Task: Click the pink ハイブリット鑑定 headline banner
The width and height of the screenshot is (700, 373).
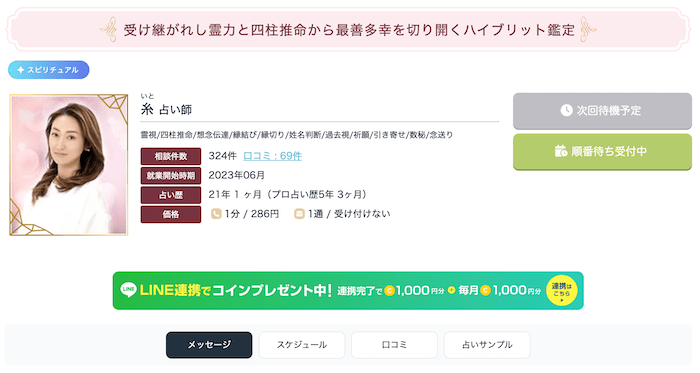Action: (348, 29)
